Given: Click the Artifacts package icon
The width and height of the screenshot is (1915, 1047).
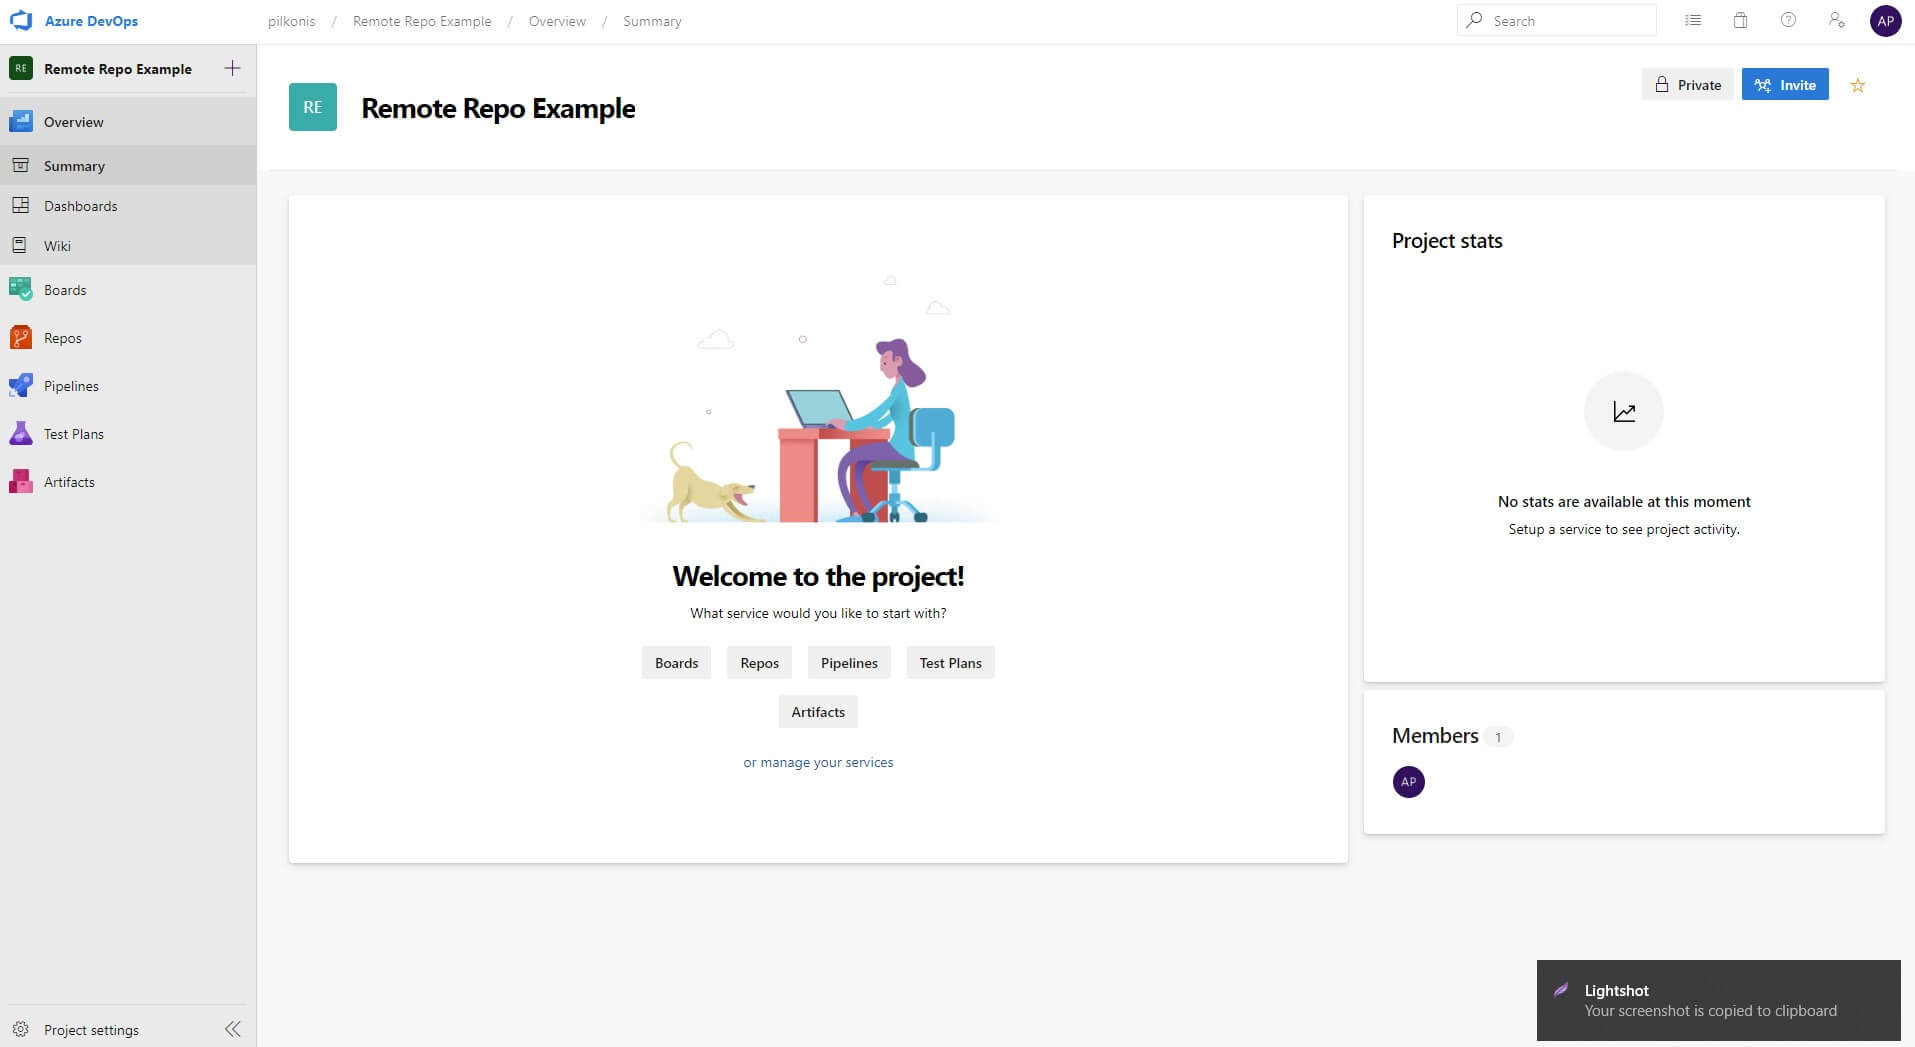Looking at the screenshot, I should tap(21, 481).
